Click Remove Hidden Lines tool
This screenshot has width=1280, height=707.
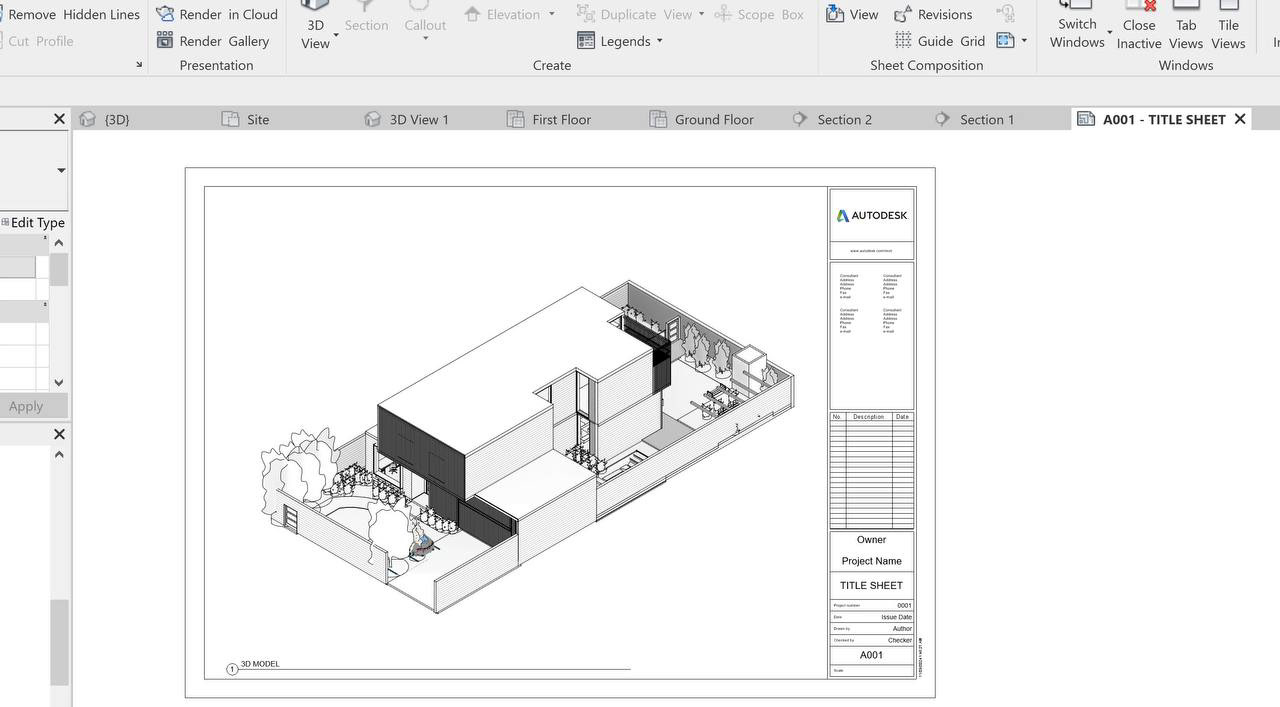[70, 14]
